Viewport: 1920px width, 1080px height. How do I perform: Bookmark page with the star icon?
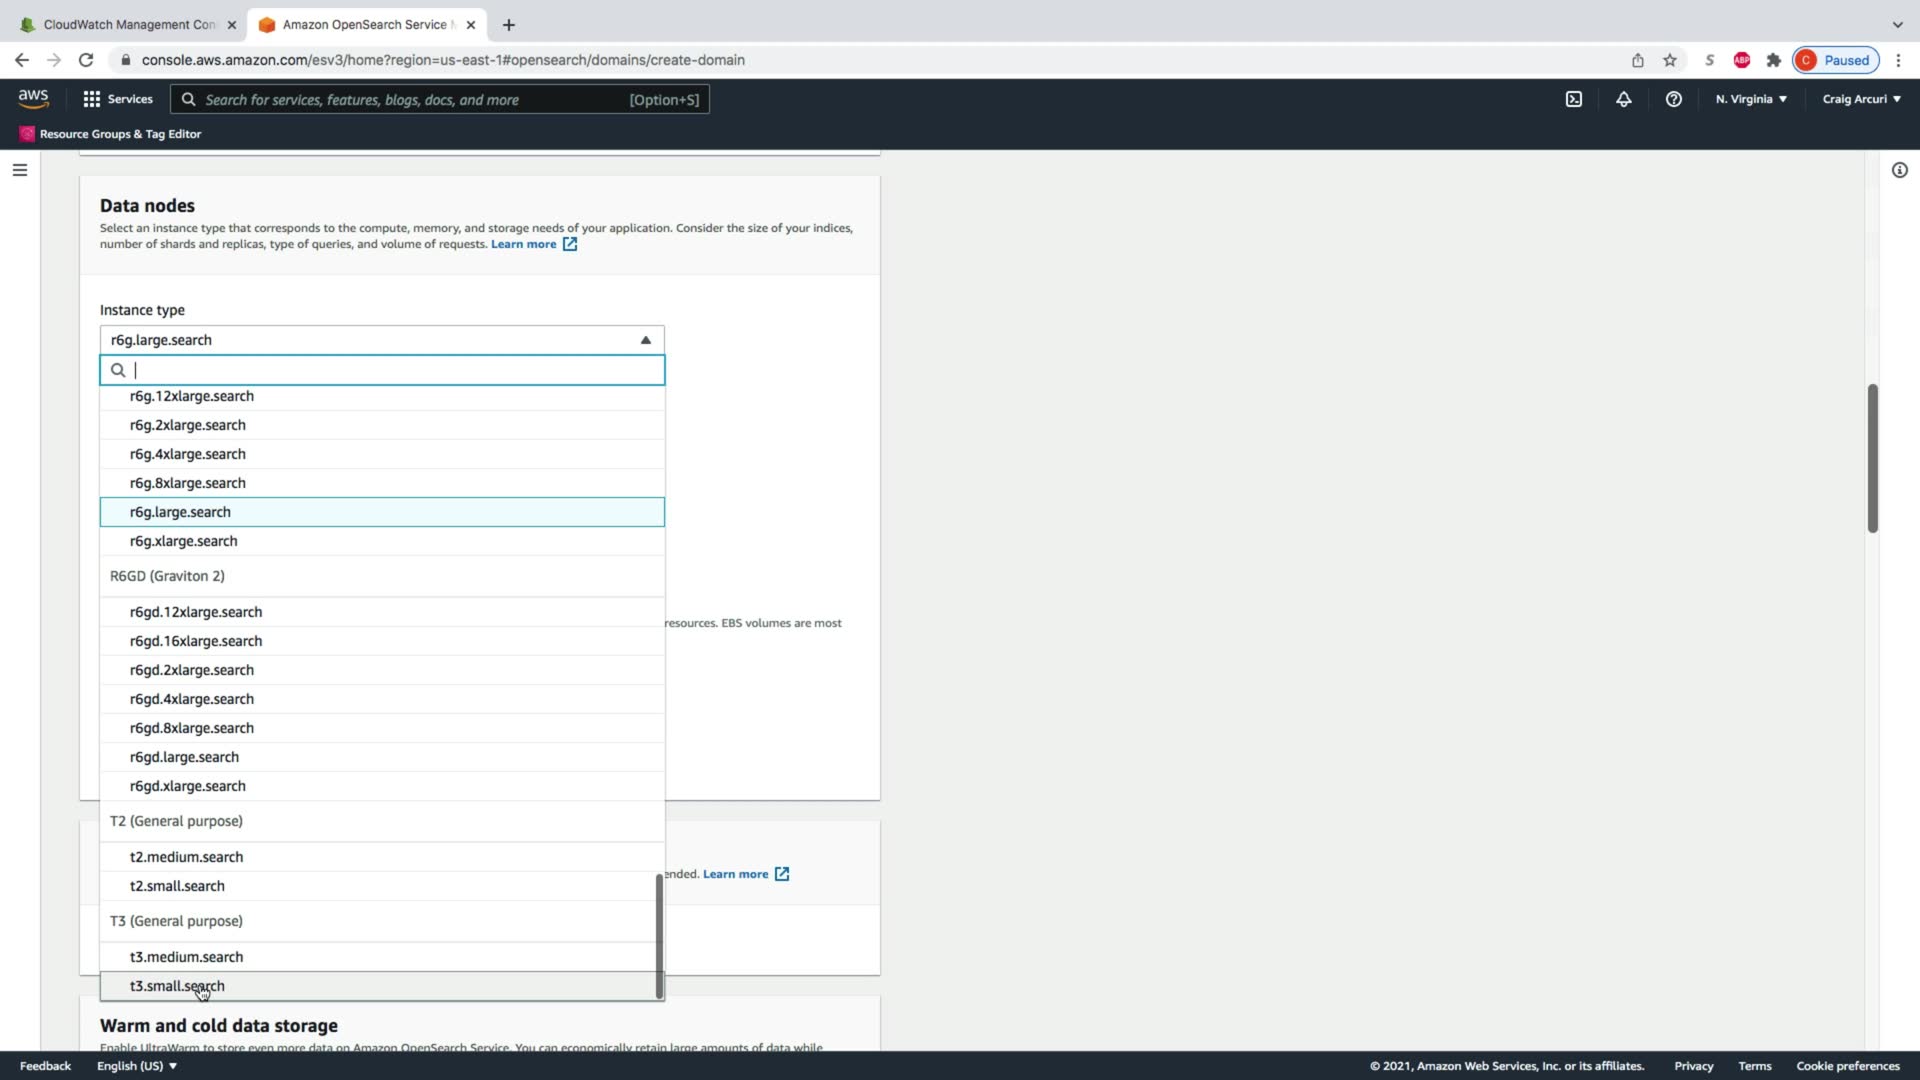[1669, 60]
